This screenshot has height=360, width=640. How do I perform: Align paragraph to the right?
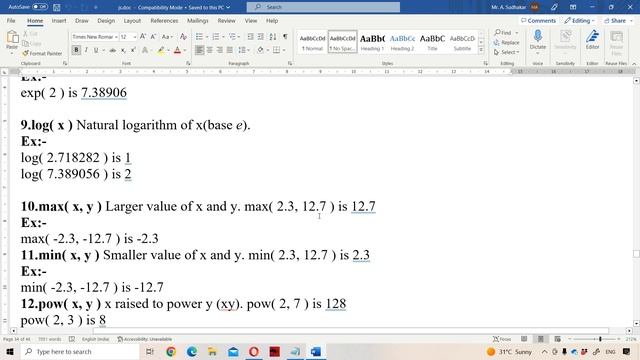[x=220, y=50]
